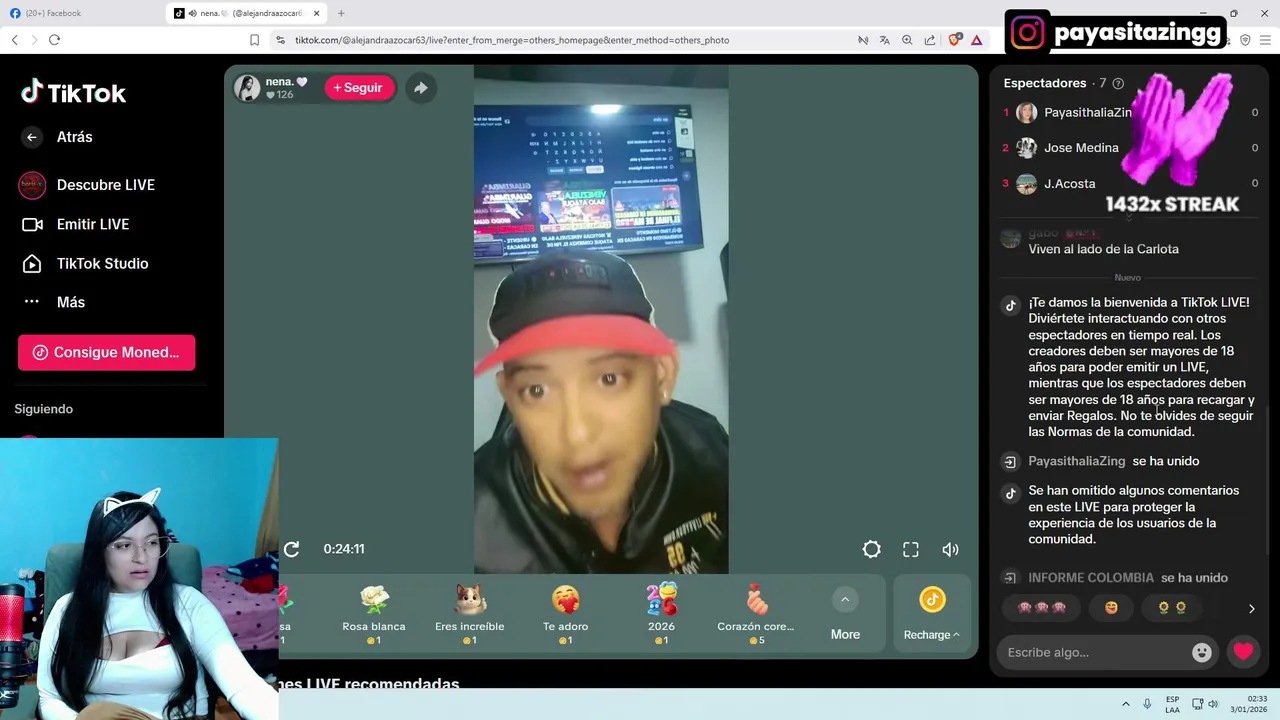Image resolution: width=1280 pixels, height=720 pixels.
Task: Reload the browser page
Action: (x=54, y=40)
